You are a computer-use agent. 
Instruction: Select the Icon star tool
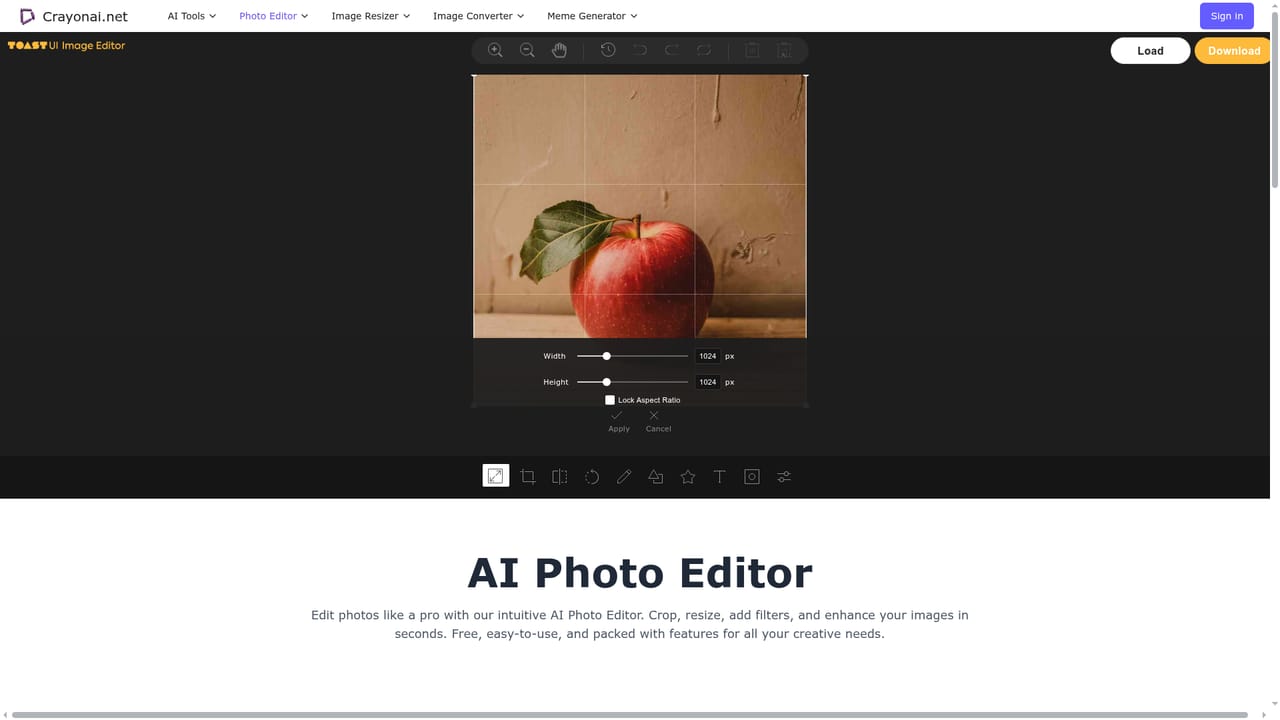(x=688, y=477)
